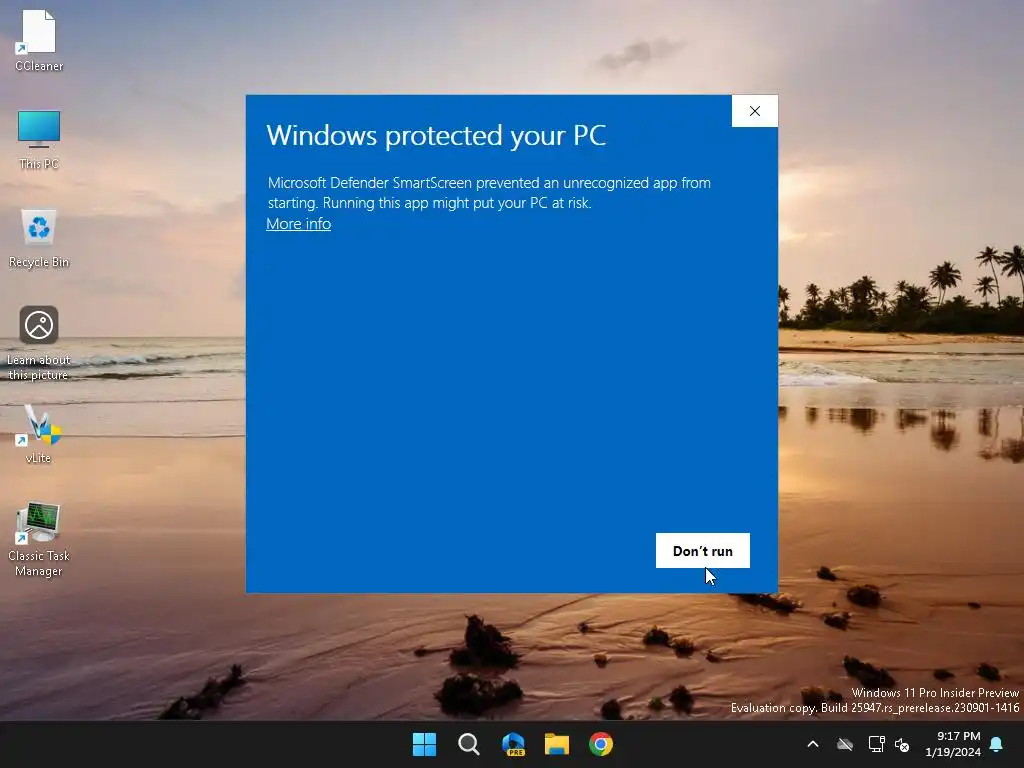
Task: Open the CCleaner desktop shortcut
Action: (39, 40)
